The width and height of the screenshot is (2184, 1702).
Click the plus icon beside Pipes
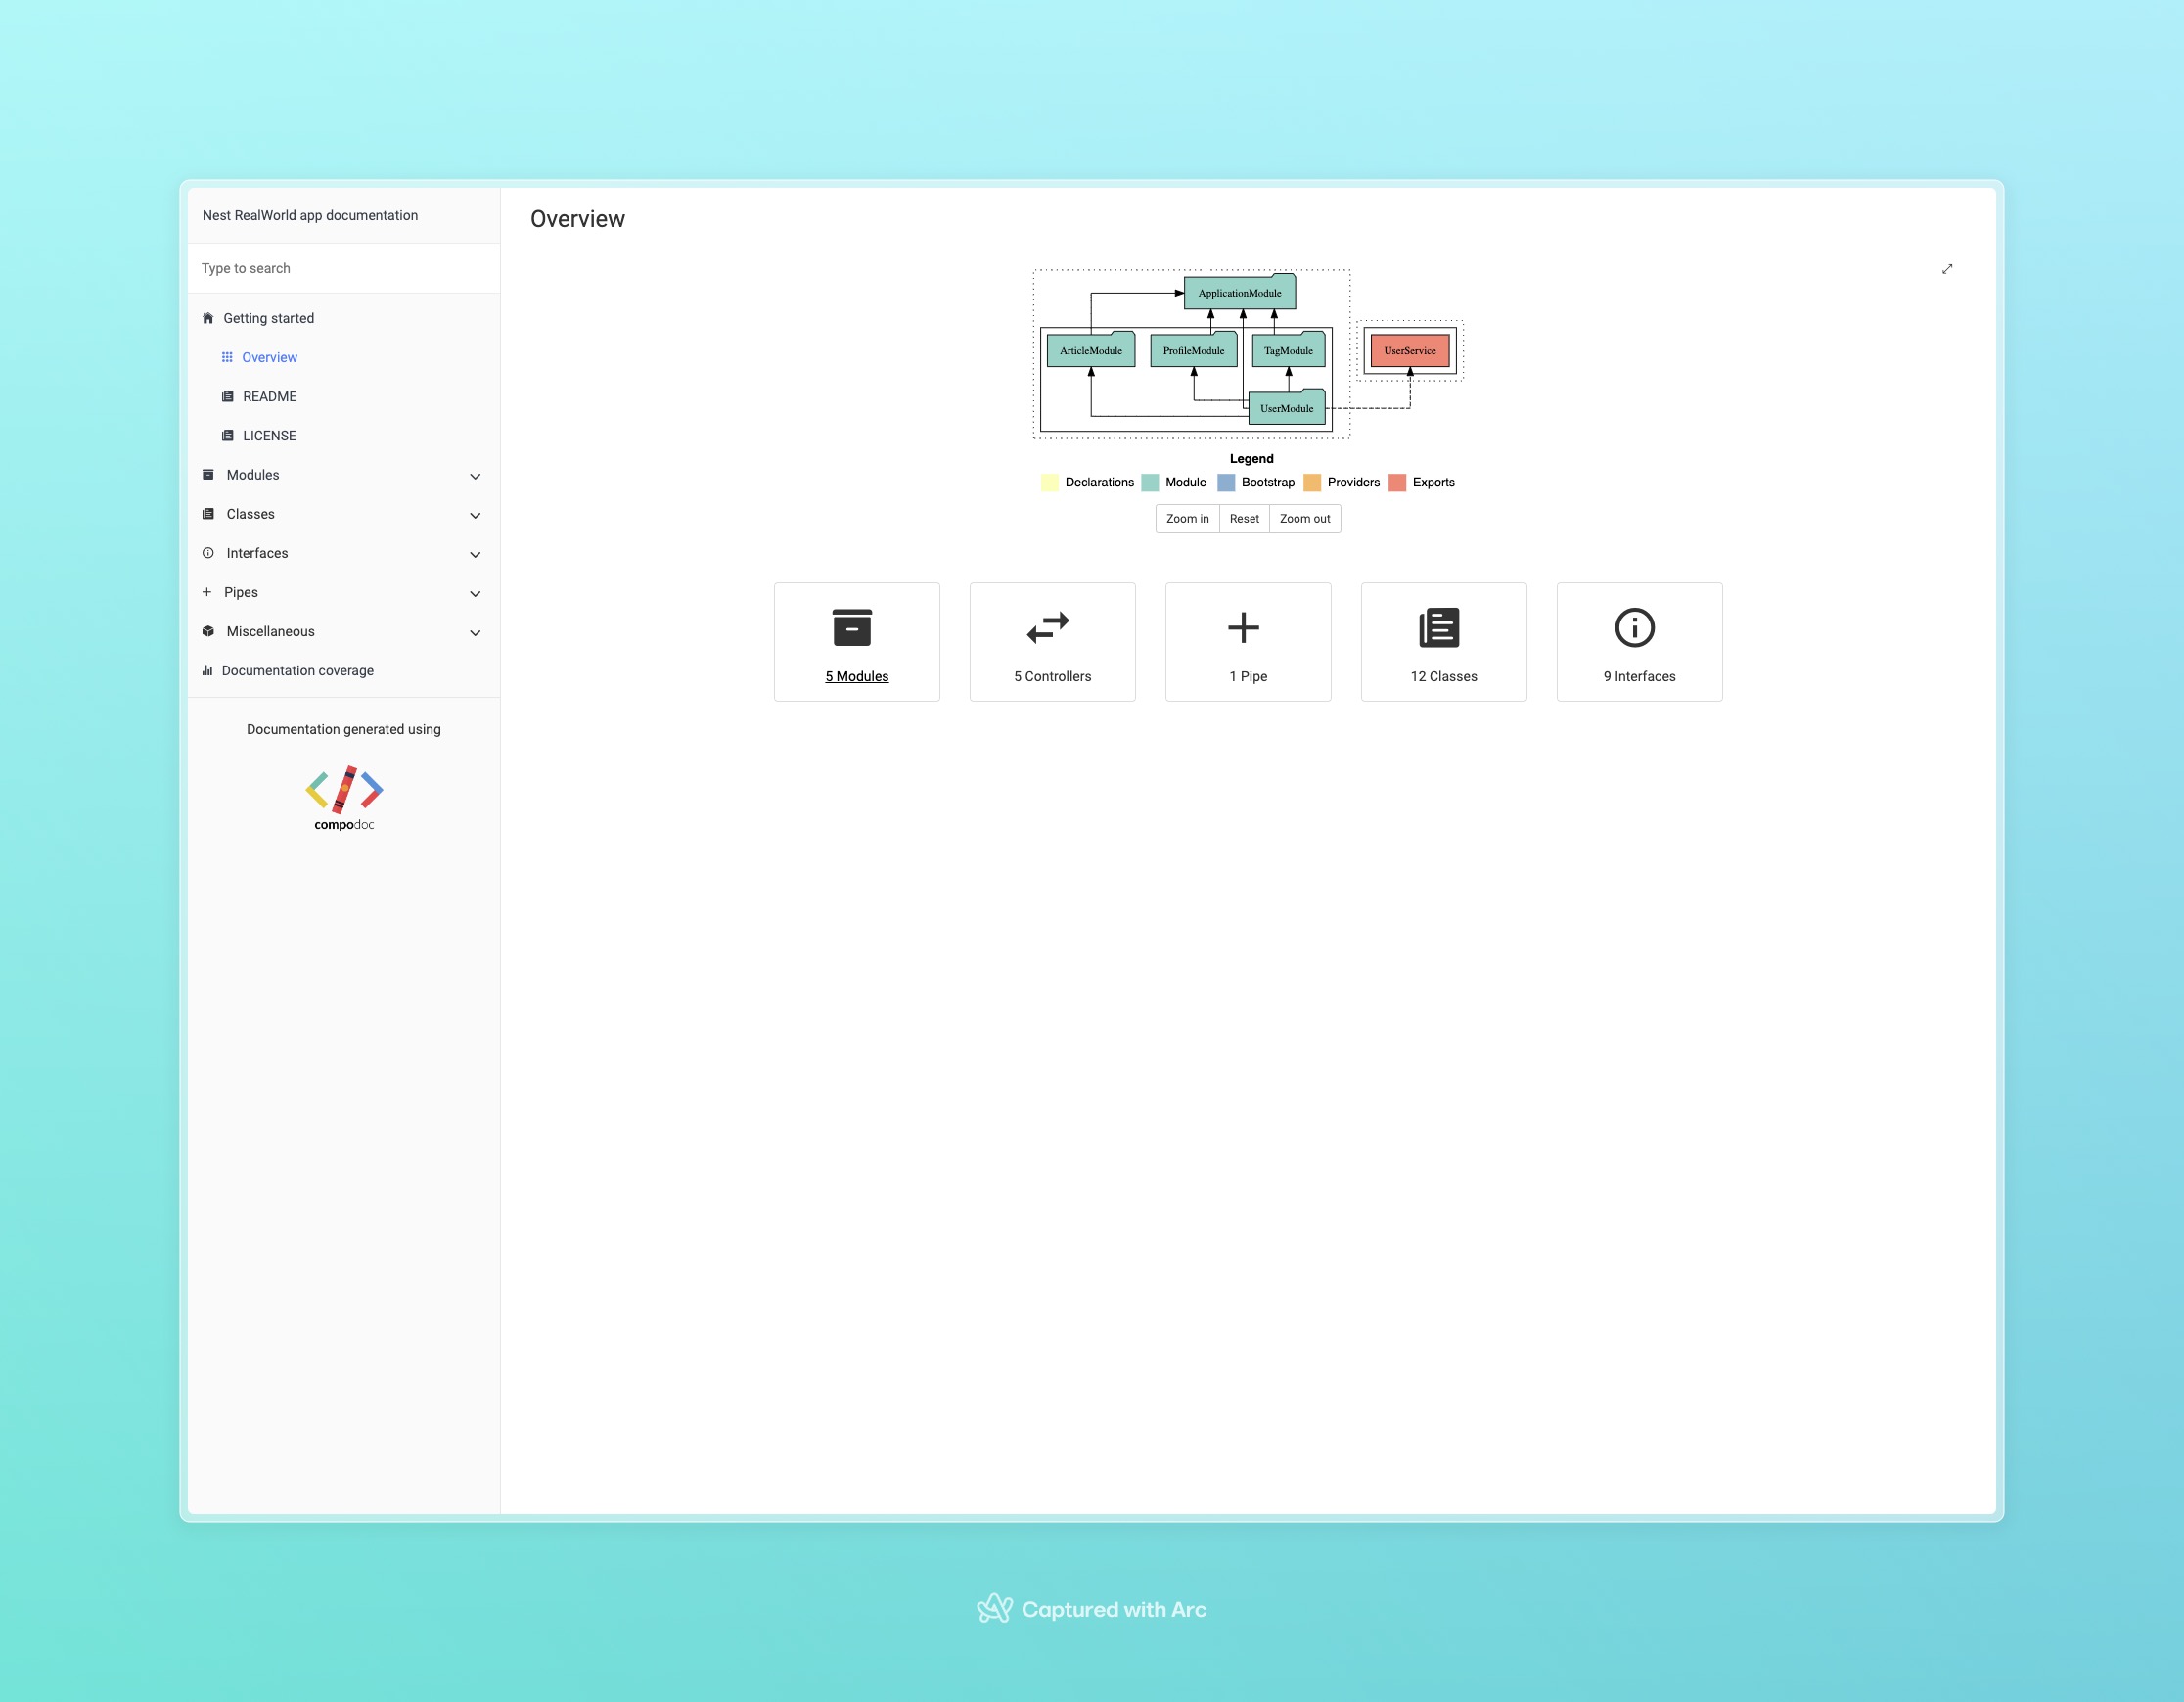(207, 592)
